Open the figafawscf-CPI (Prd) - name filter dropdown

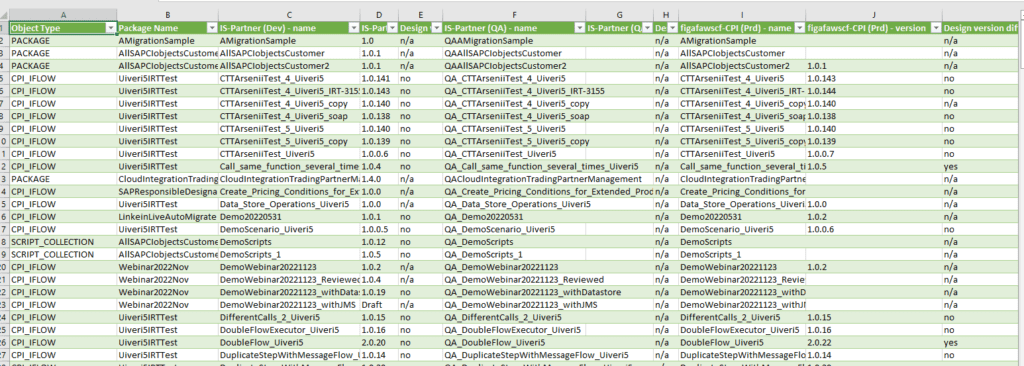(x=799, y=28)
